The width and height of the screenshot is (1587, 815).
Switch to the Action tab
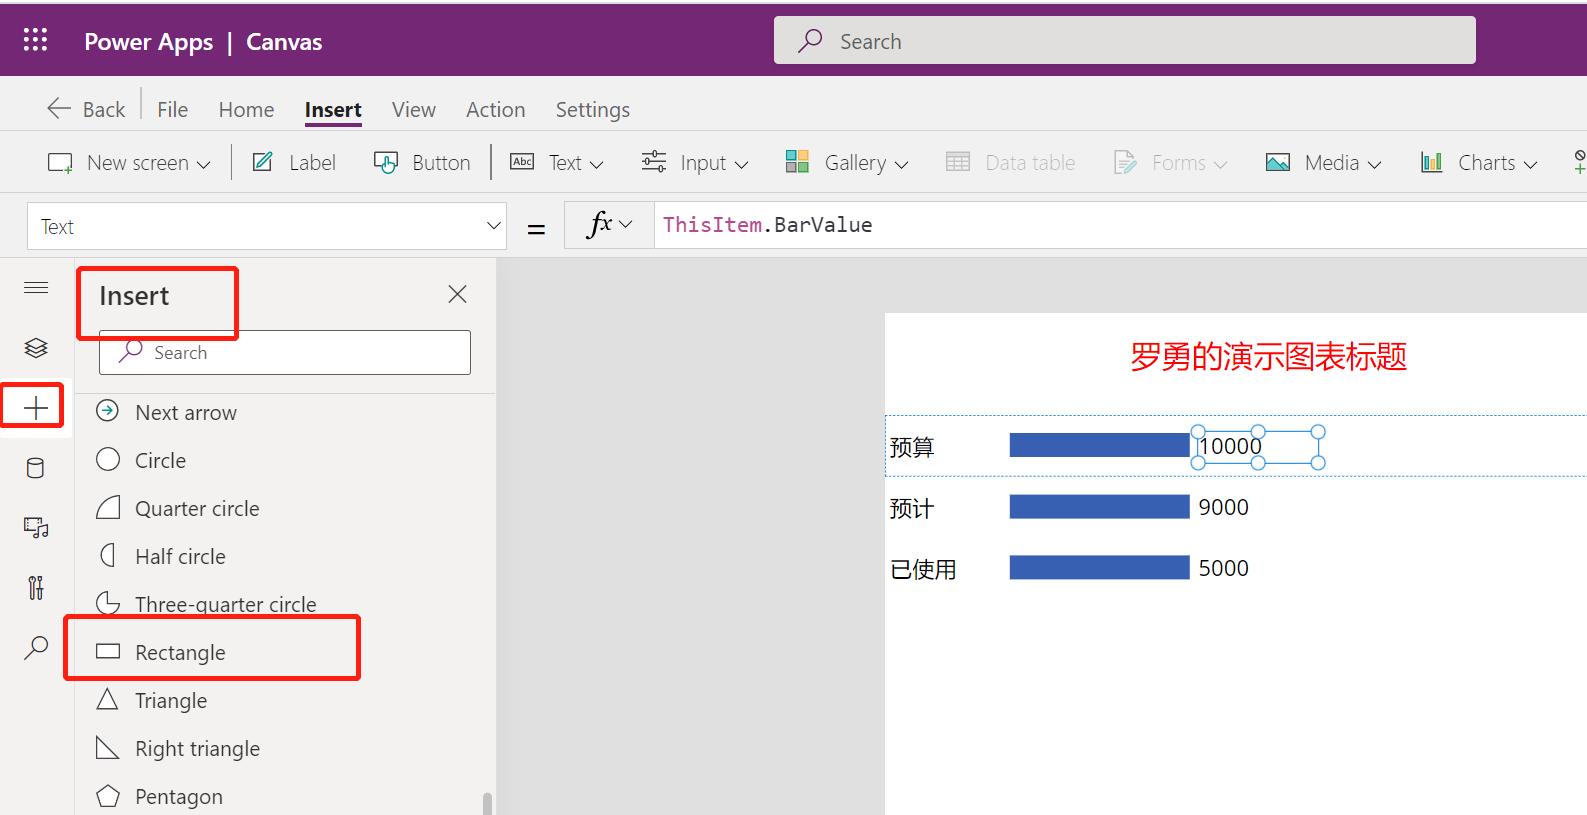495,109
